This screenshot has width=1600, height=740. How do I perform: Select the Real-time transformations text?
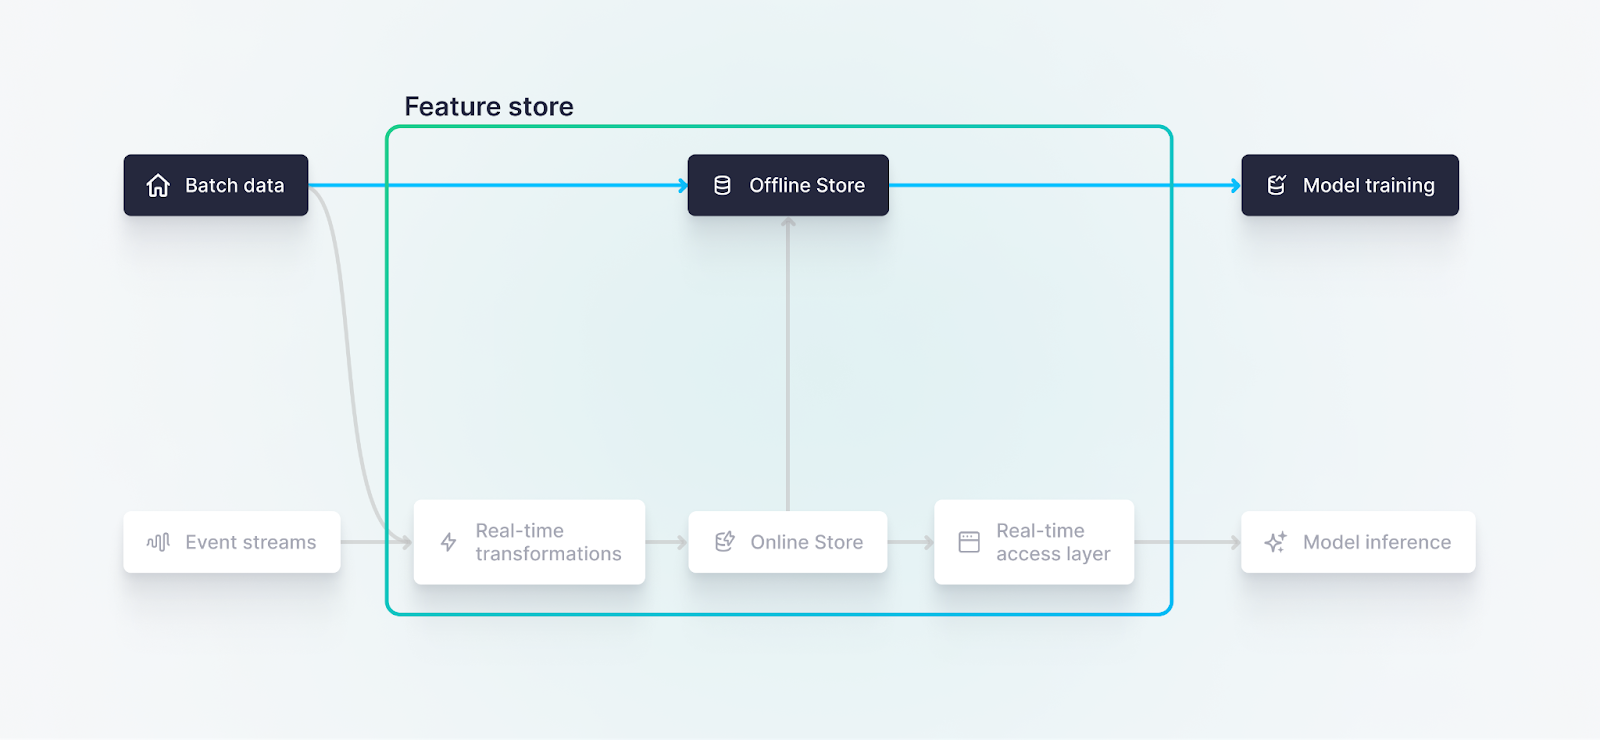pyautogui.click(x=548, y=542)
